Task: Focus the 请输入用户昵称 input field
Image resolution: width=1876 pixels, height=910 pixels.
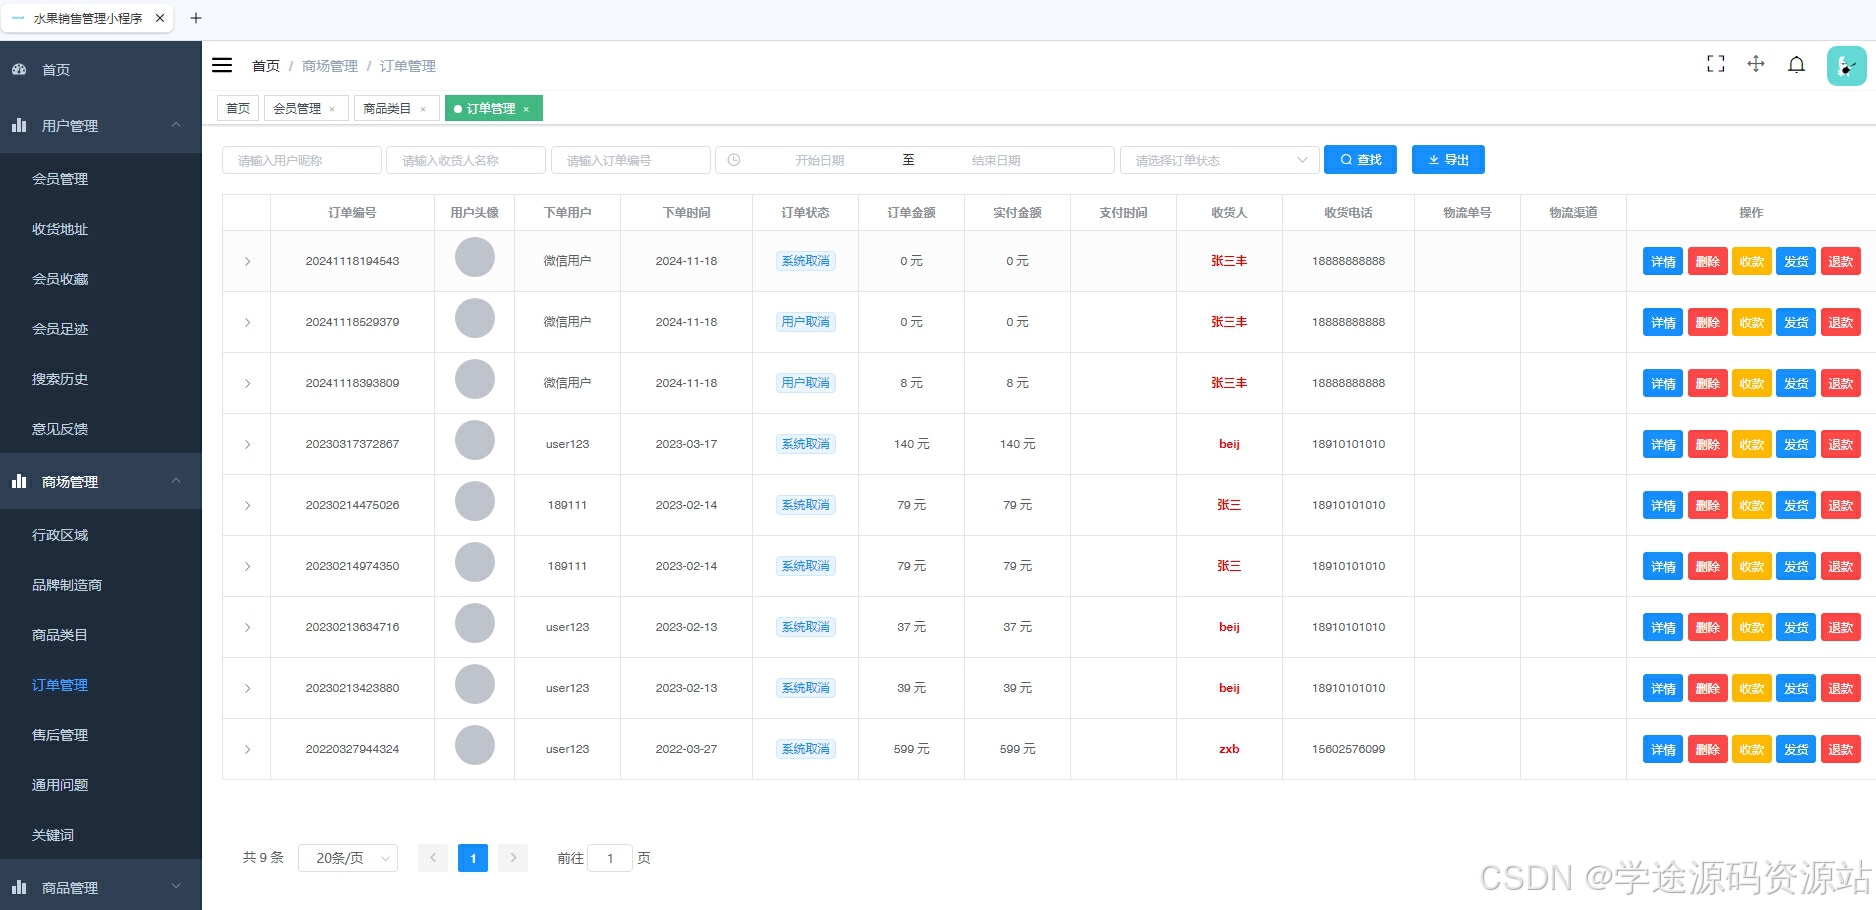Action: pos(302,160)
